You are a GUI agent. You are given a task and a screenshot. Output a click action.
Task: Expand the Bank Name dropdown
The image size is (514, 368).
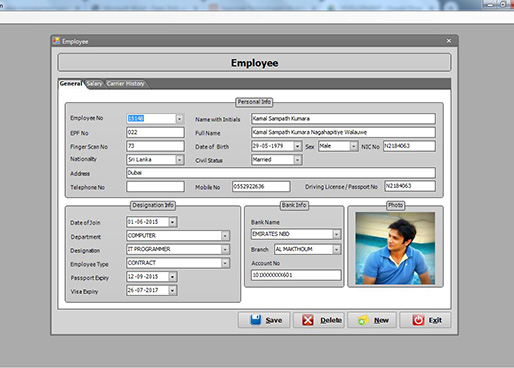click(x=336, y=234)
